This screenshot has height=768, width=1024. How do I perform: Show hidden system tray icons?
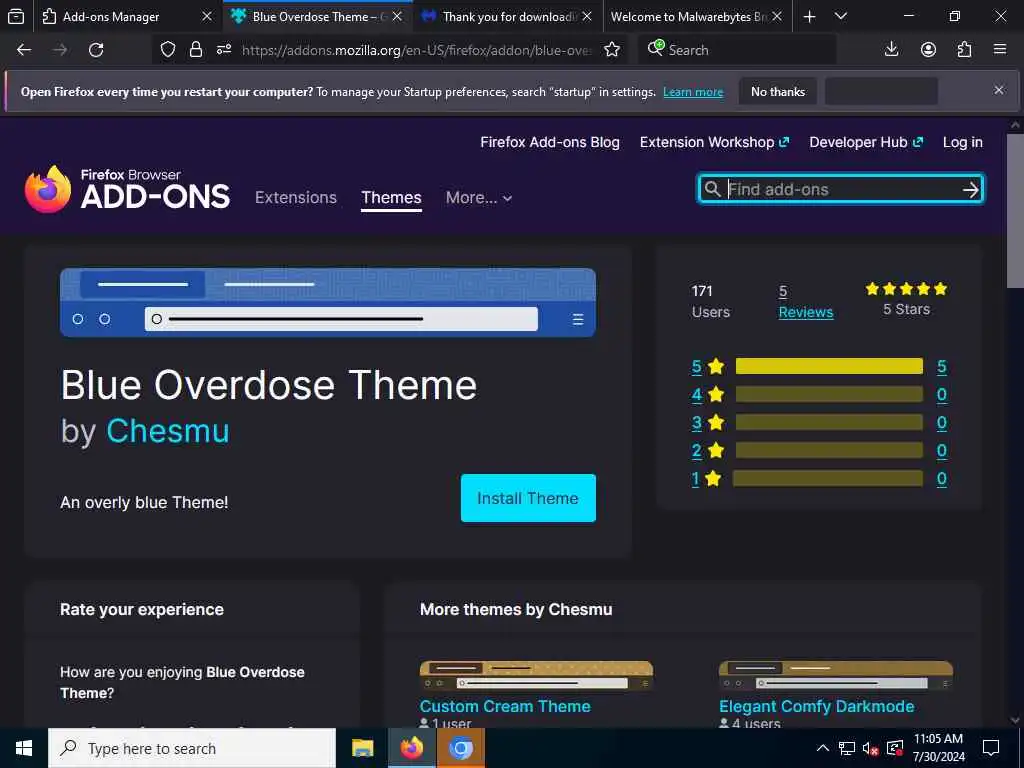pyautogui.click(x=823, y=748)
